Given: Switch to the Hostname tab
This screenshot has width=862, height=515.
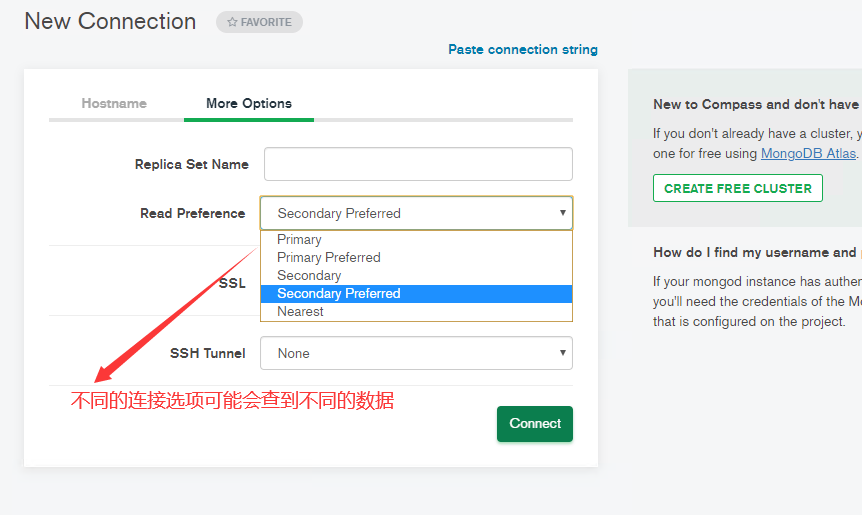Looking at the screenshot, I should coord(114,103).
